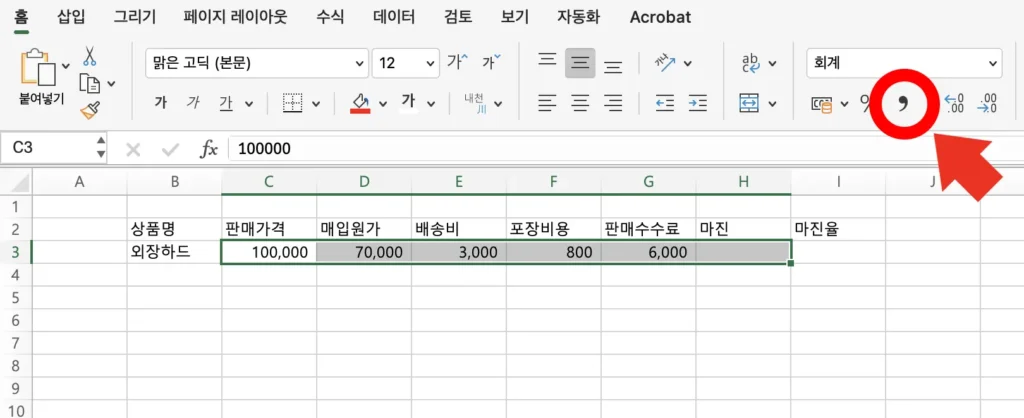Open the Acrobat tab
Viewport: 1024px width, 418px height.
tap(660, 17)
